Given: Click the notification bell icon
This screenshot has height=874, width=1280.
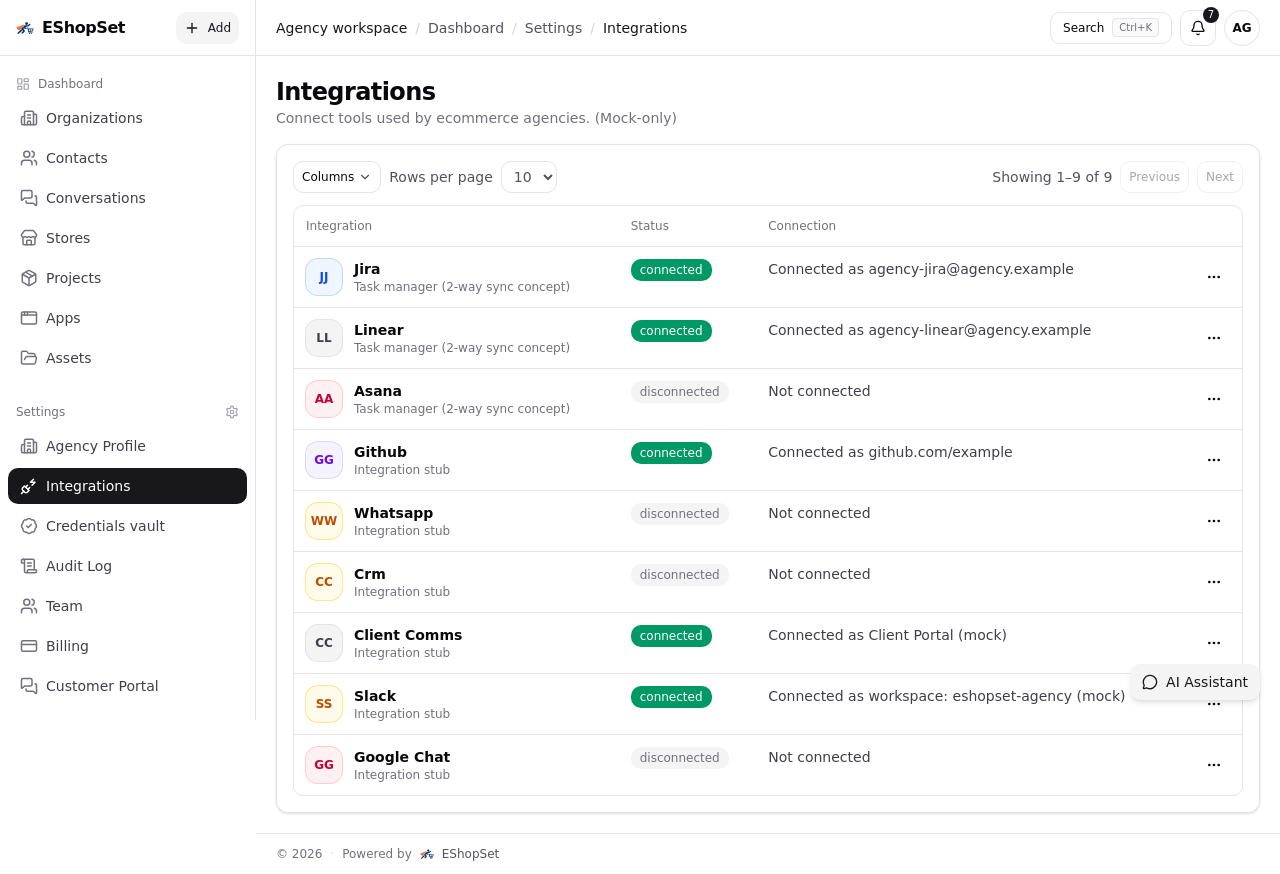Looking at the screenshot, I should (x=1197, y=28).
